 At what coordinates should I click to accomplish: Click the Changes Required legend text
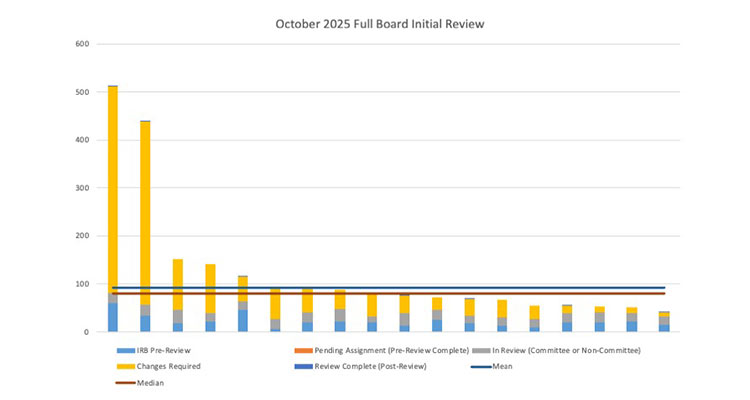(x=171, y=366)
